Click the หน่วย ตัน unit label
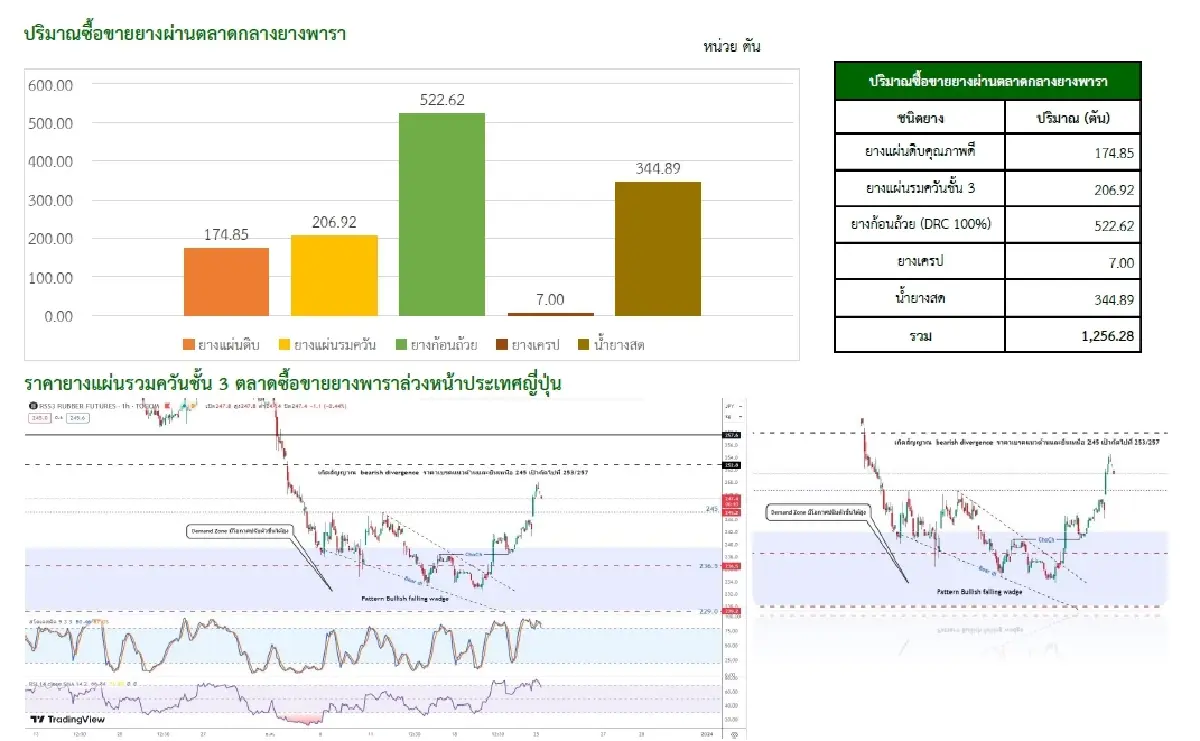The height and width of the screenshot is (741, 1200). click(732, 46)
